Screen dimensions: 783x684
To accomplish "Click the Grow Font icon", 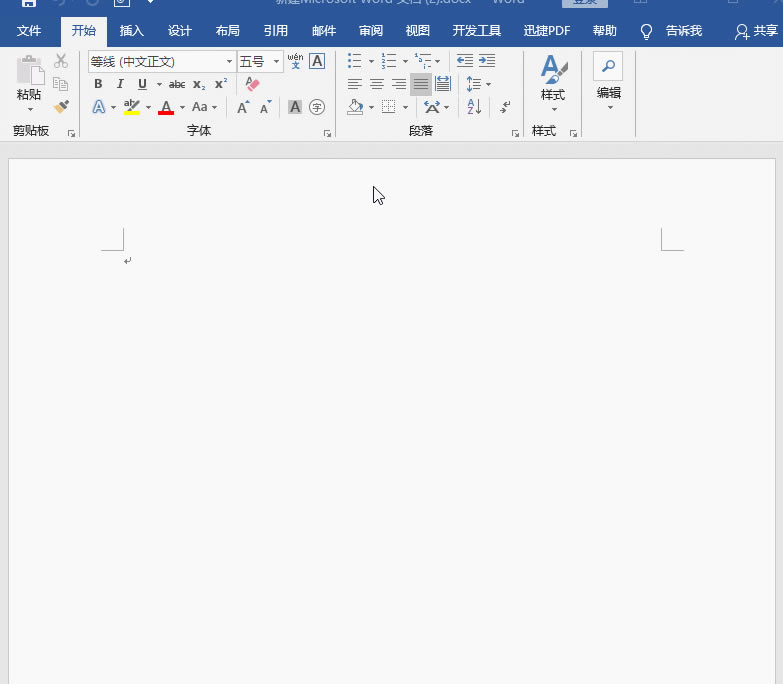I will pos(243,107).
